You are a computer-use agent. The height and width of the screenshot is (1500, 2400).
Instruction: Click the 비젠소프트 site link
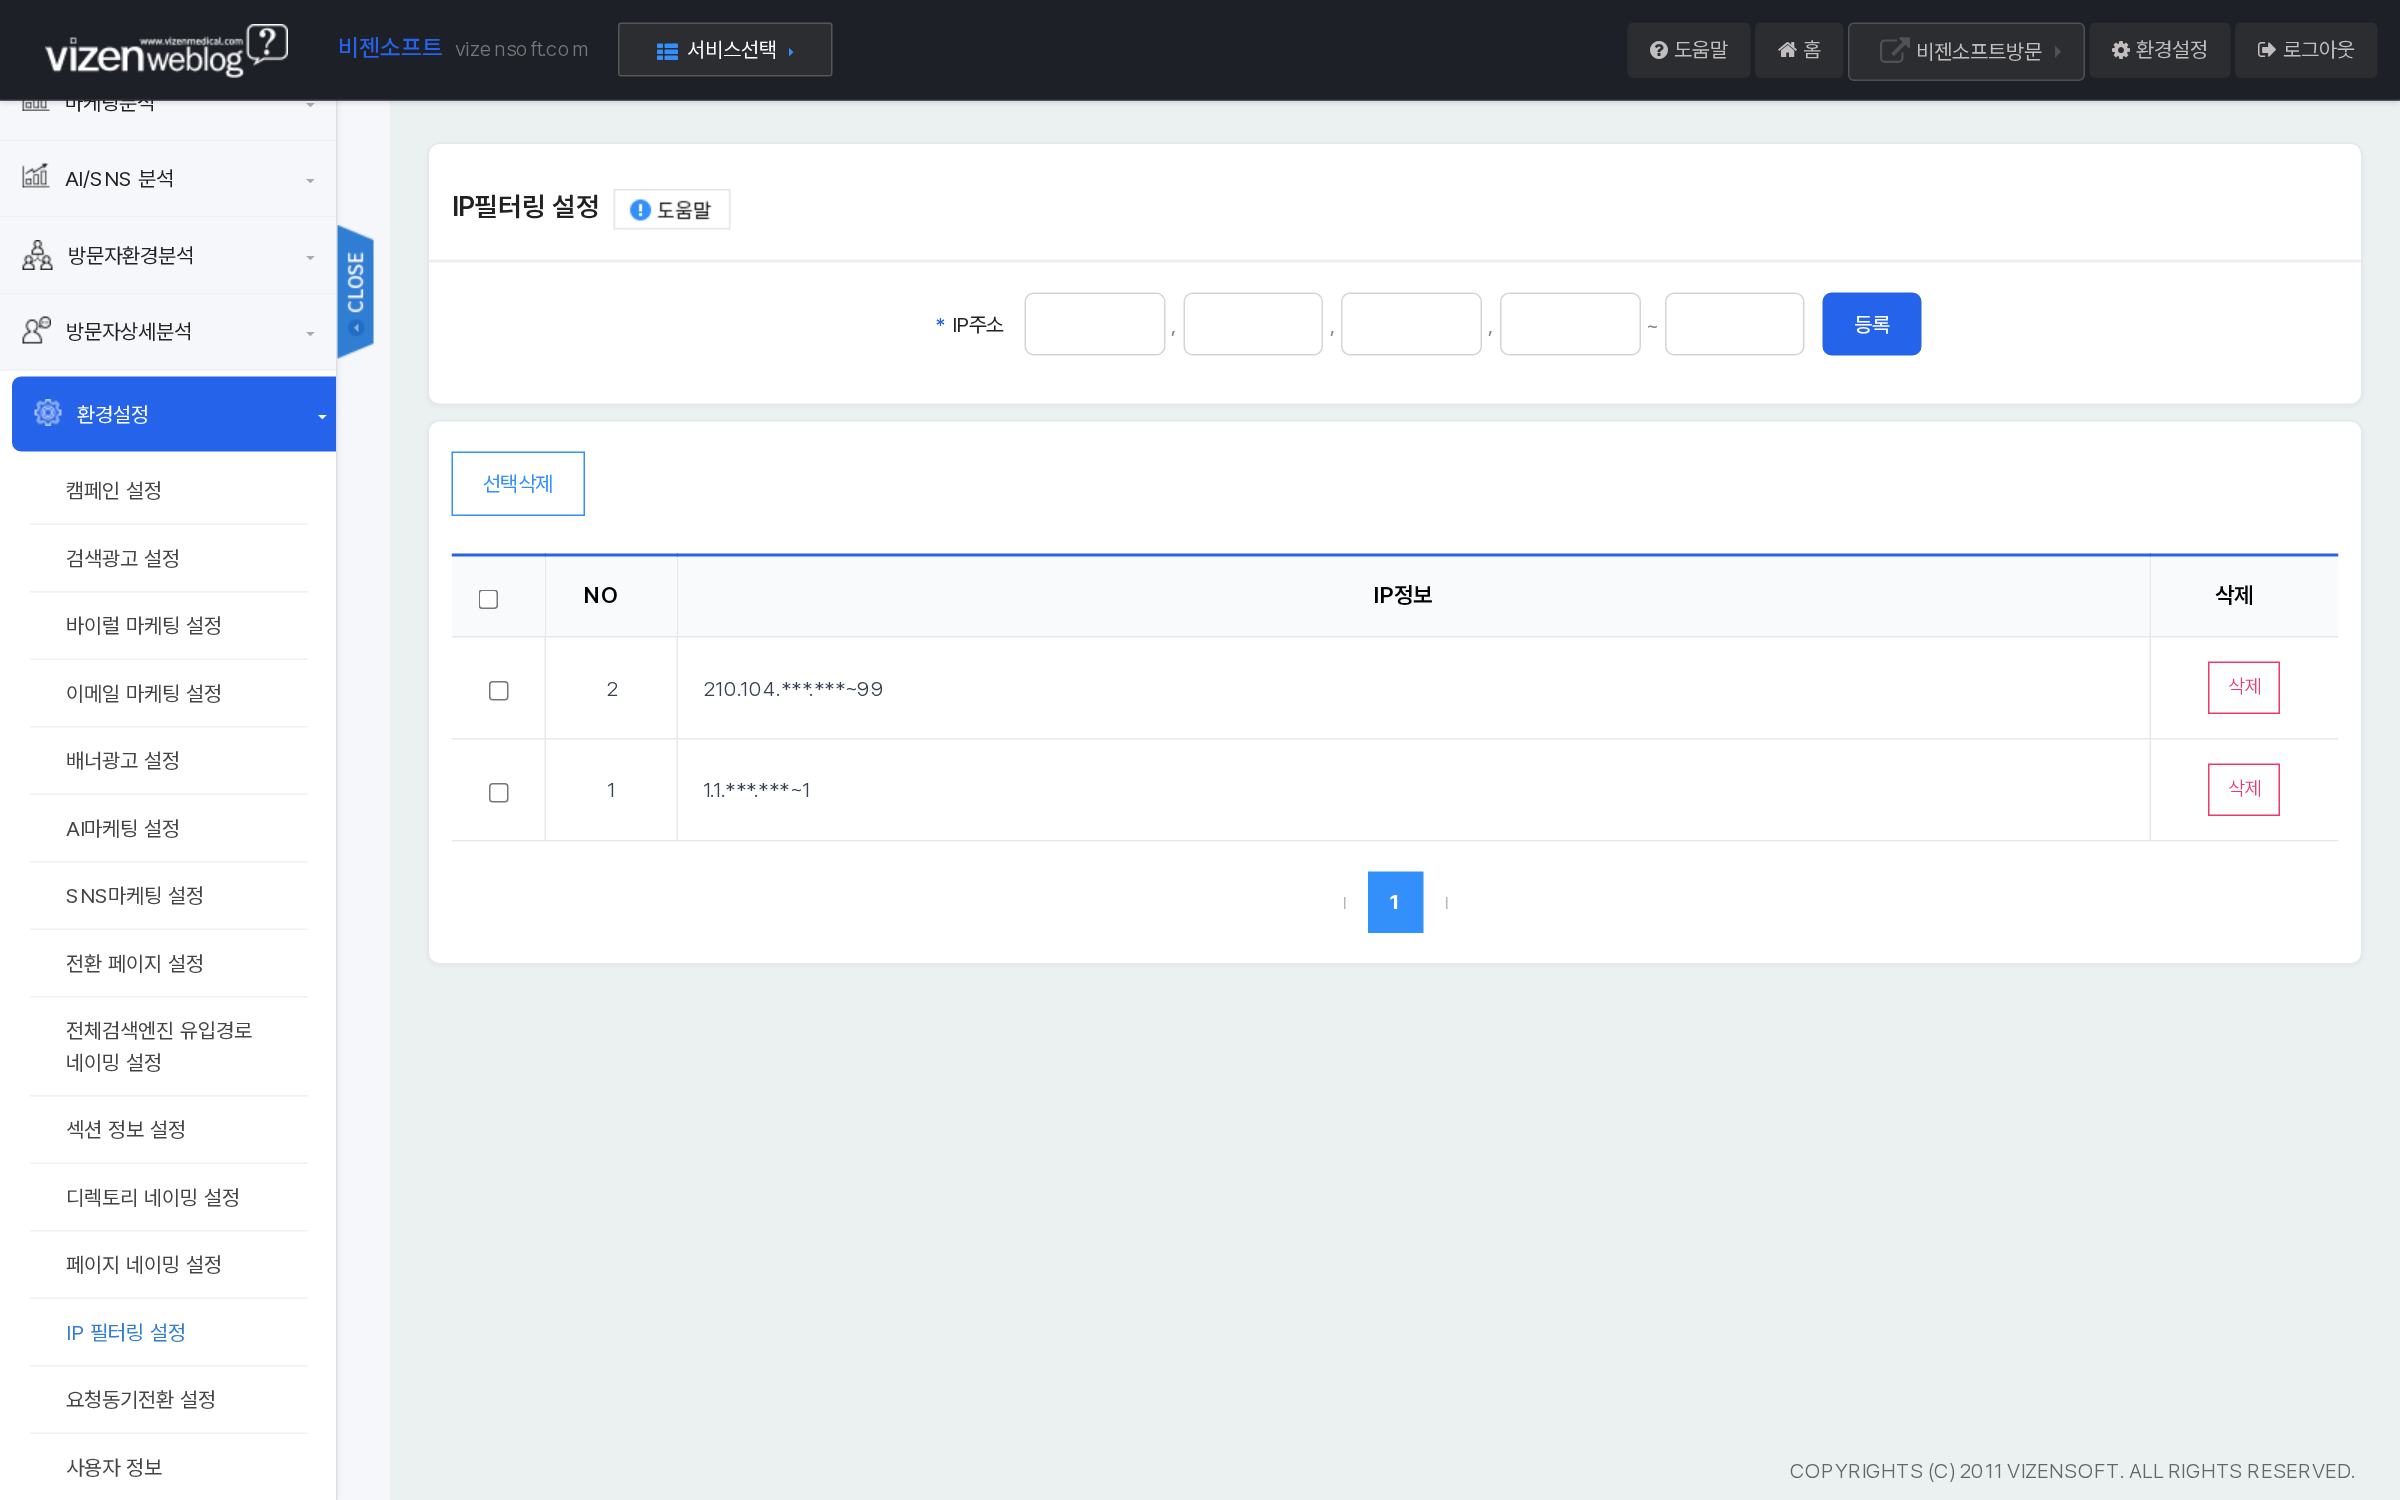390,48
